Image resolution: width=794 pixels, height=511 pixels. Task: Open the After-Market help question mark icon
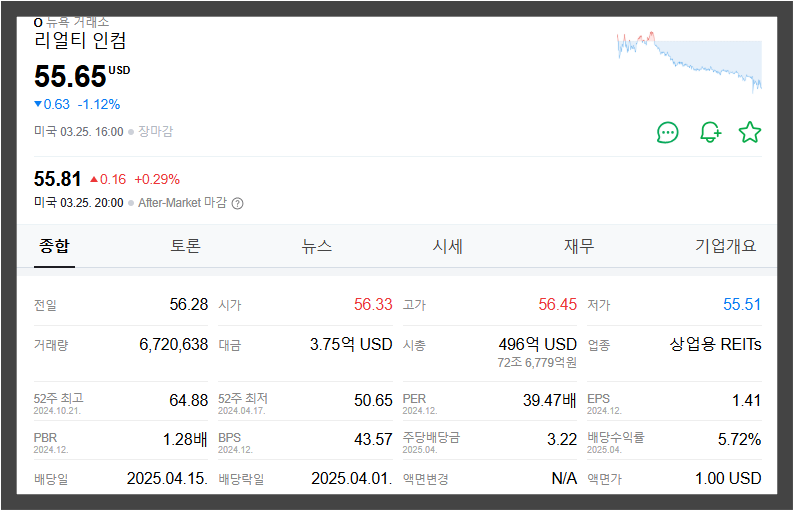click(237, 204)
